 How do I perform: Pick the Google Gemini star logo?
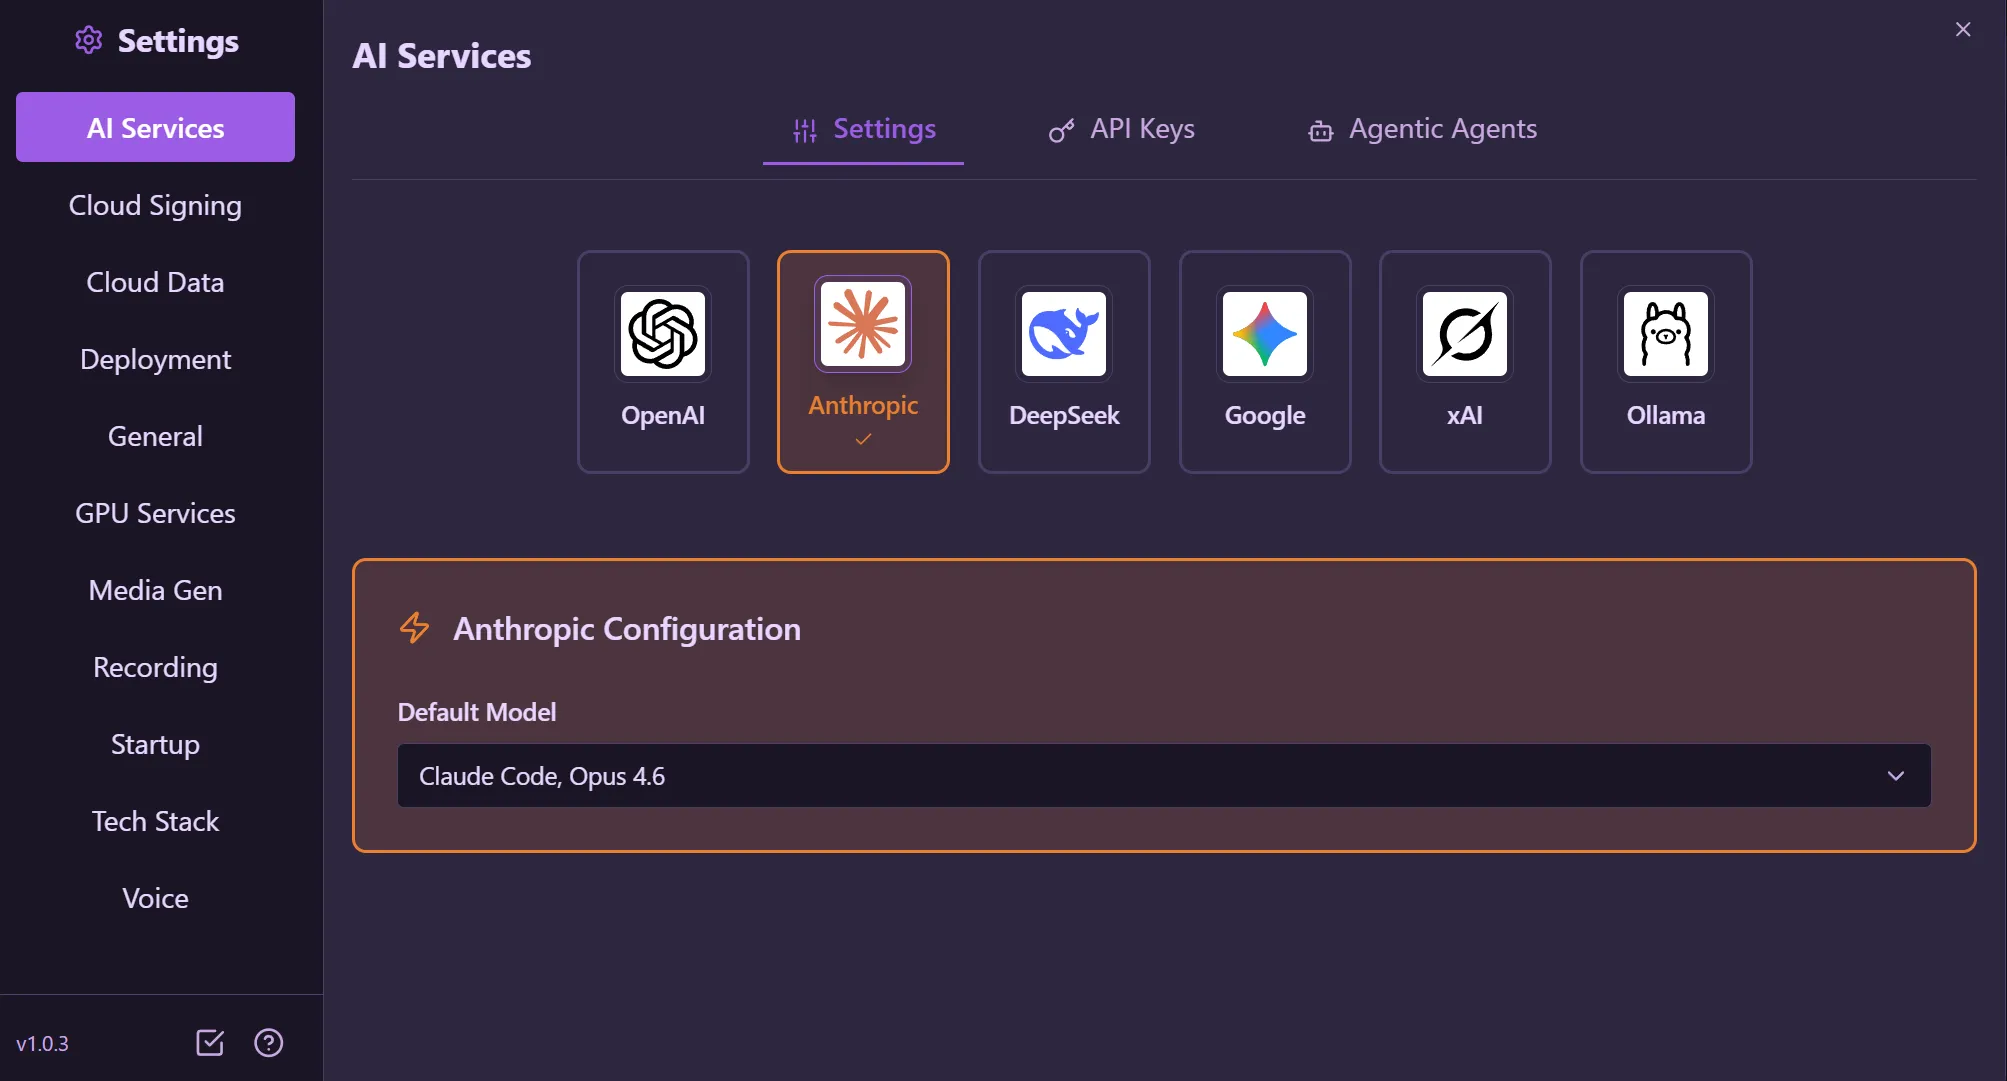(1265, 334)
